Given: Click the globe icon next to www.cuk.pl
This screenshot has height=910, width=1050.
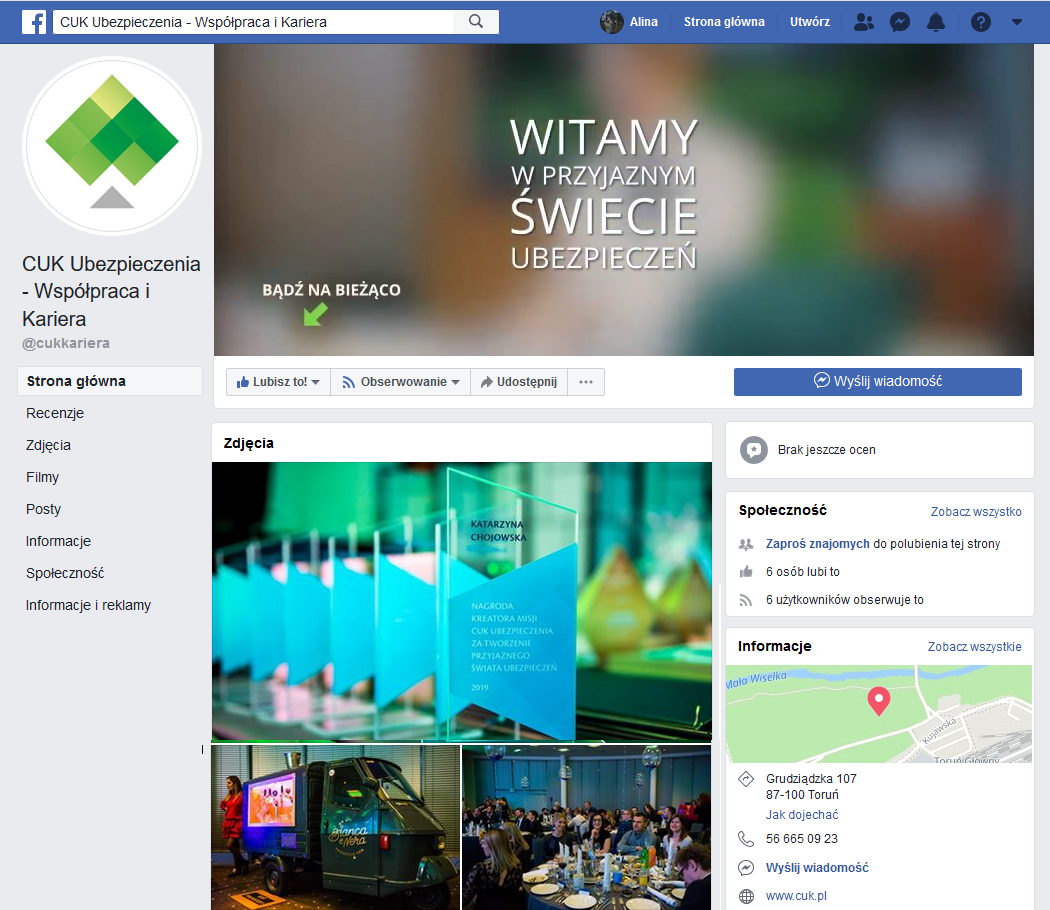Looking at the screenshot, I should pos(746,896).
